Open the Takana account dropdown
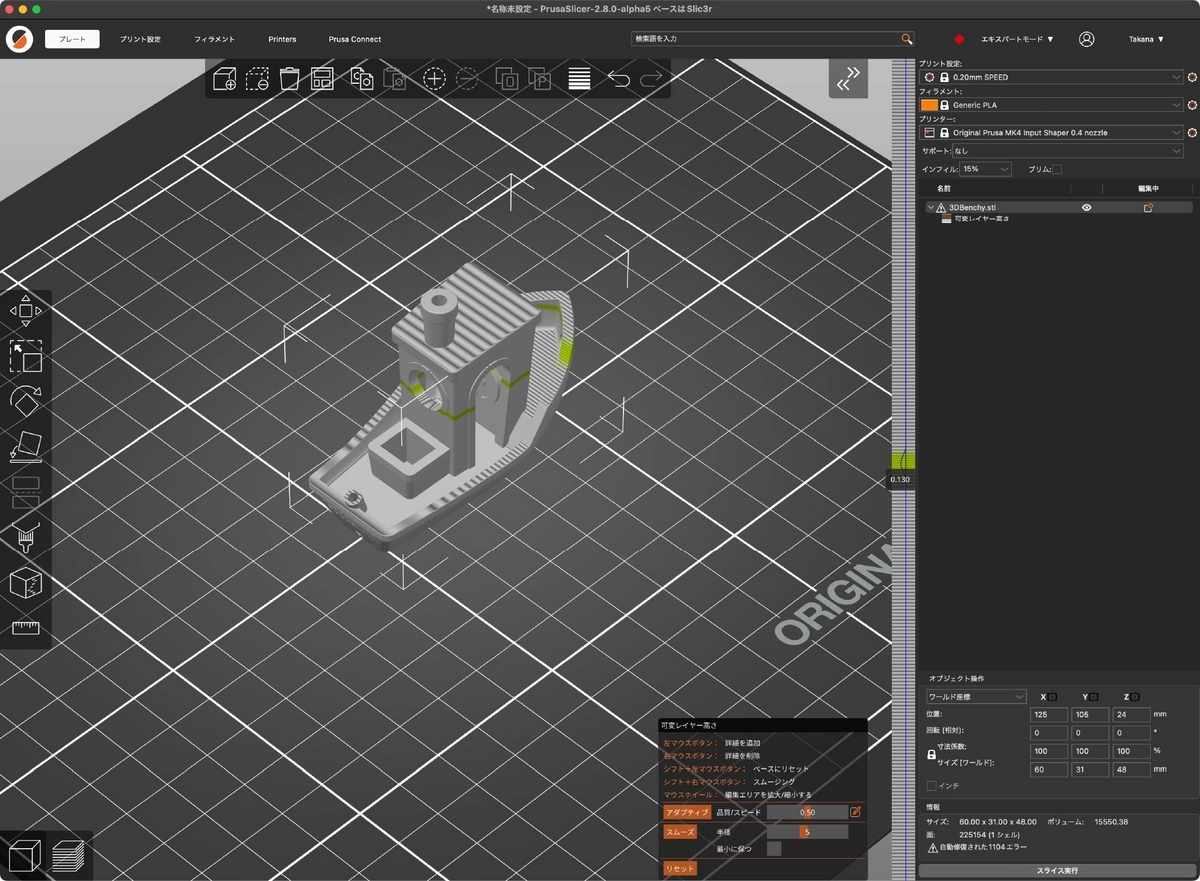Image resolution: width=1200 pixels, height=881 pixels. [1146, 39]
